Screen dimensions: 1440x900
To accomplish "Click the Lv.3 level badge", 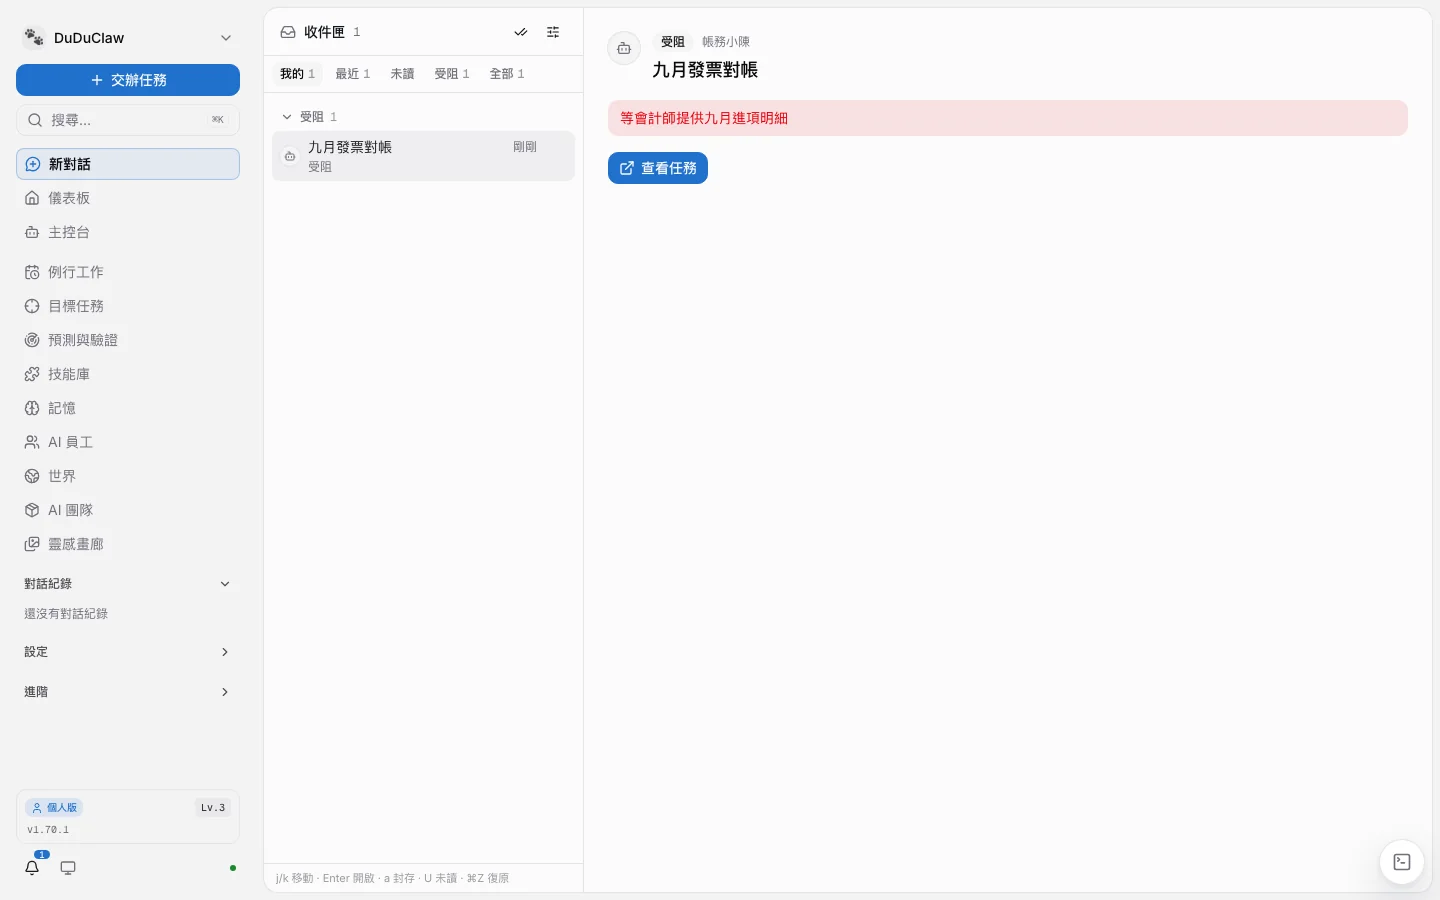I will coord(213,808).
